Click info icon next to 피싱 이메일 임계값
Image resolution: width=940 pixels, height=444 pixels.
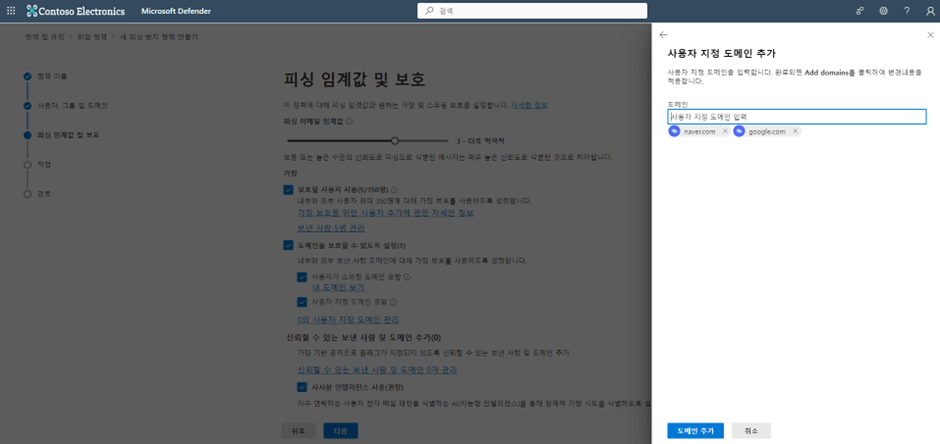pos(349,121)
